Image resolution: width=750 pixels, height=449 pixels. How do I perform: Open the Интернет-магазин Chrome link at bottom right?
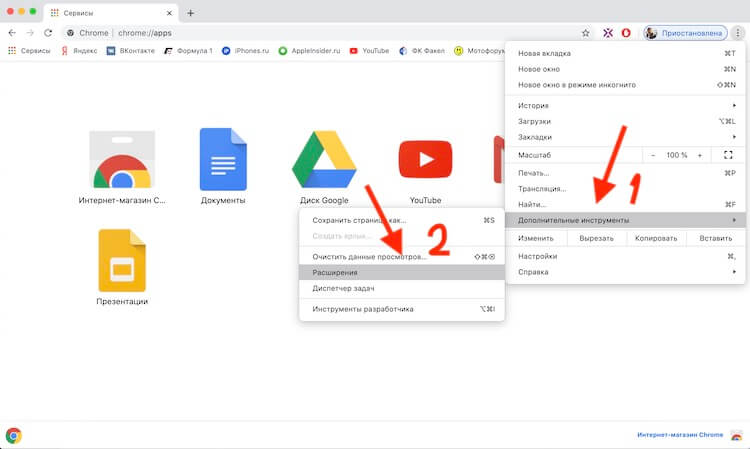pyautogui.click(x=680, y=435)
